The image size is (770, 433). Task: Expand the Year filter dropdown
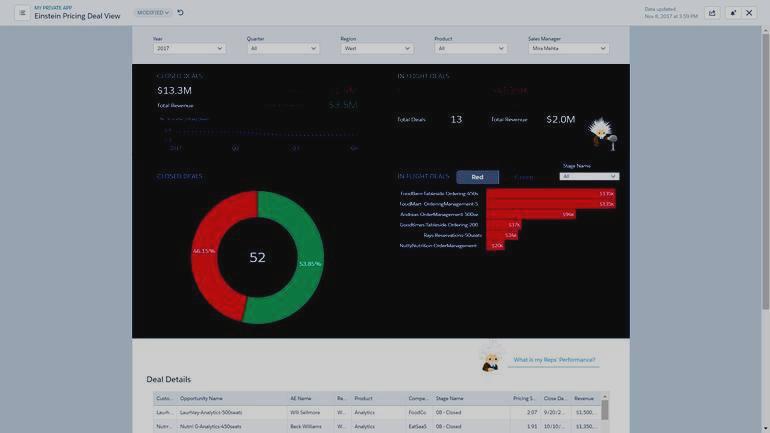[x=189, y=48]
